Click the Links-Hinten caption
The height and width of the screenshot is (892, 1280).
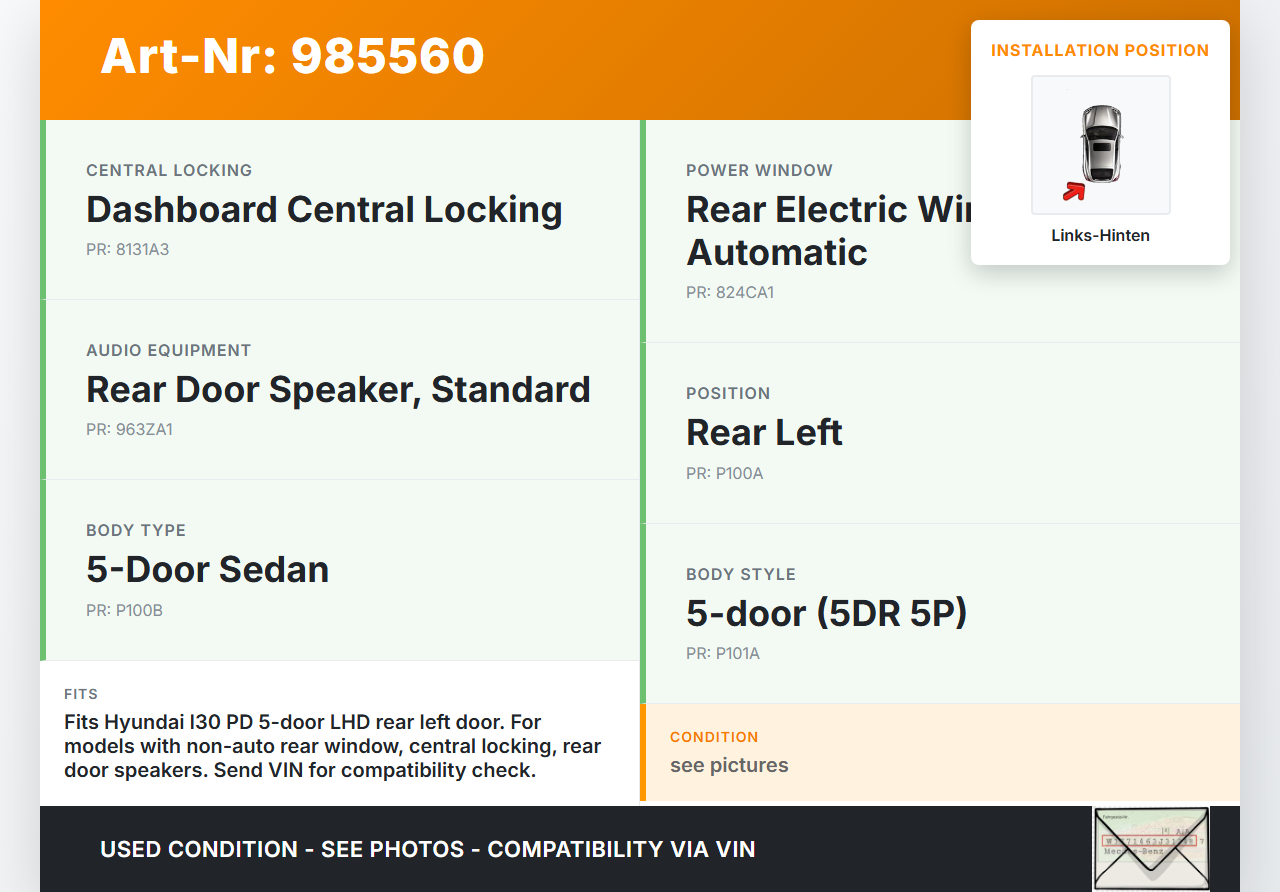point(1100,236)
